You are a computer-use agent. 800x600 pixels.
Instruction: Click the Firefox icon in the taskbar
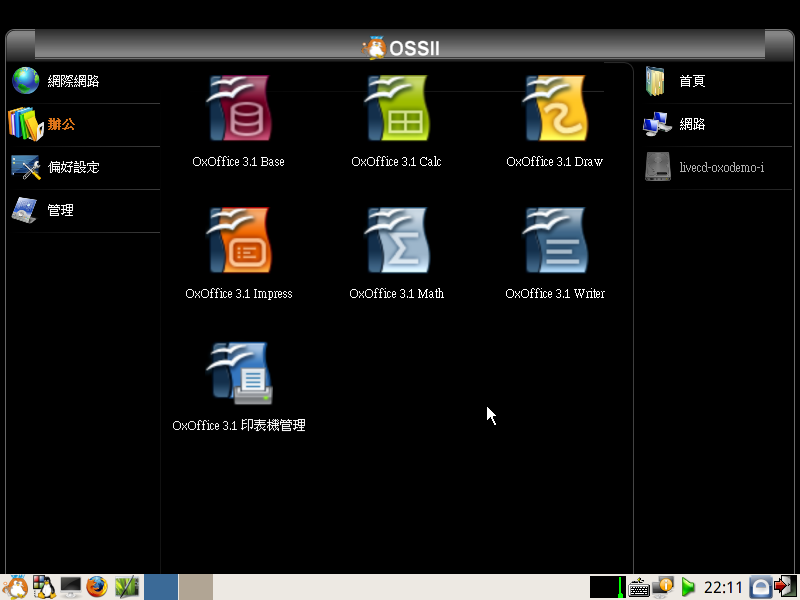tap(97, 587)
